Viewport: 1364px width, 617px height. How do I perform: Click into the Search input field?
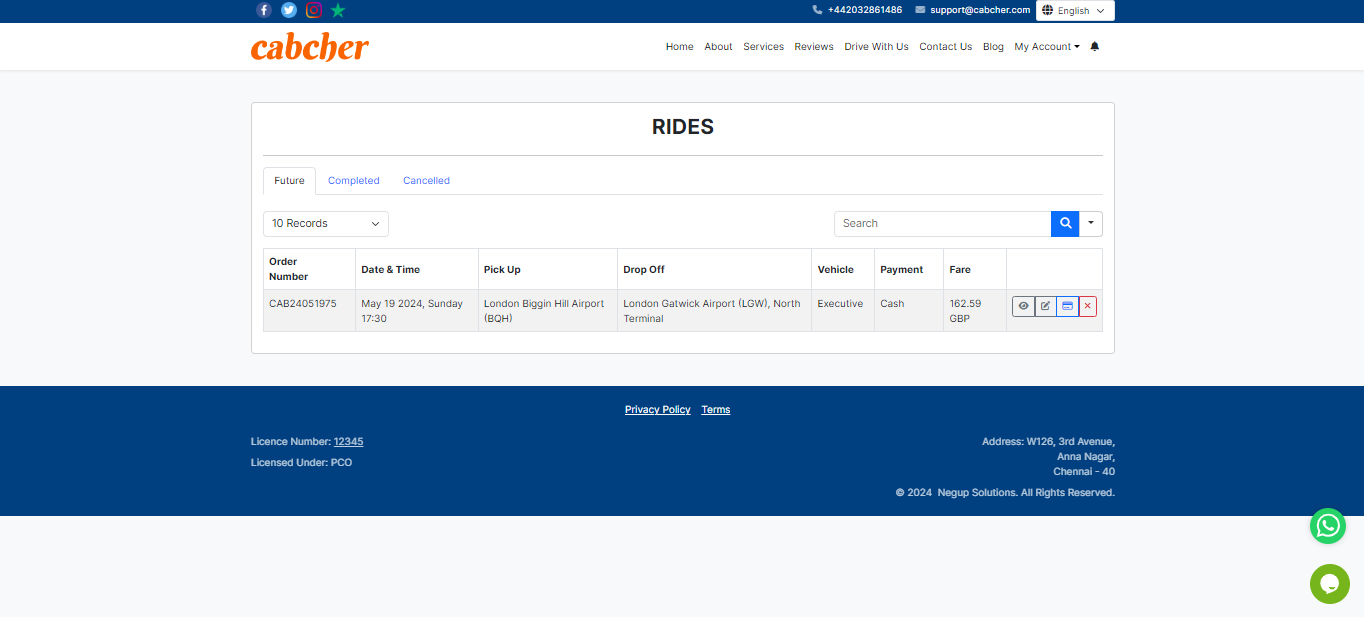[x=942, y=224]
